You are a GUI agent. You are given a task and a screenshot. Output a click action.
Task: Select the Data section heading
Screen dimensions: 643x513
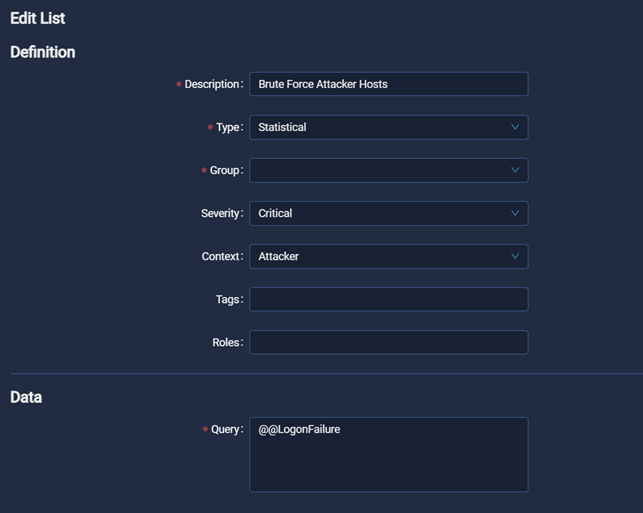[26, 397]
